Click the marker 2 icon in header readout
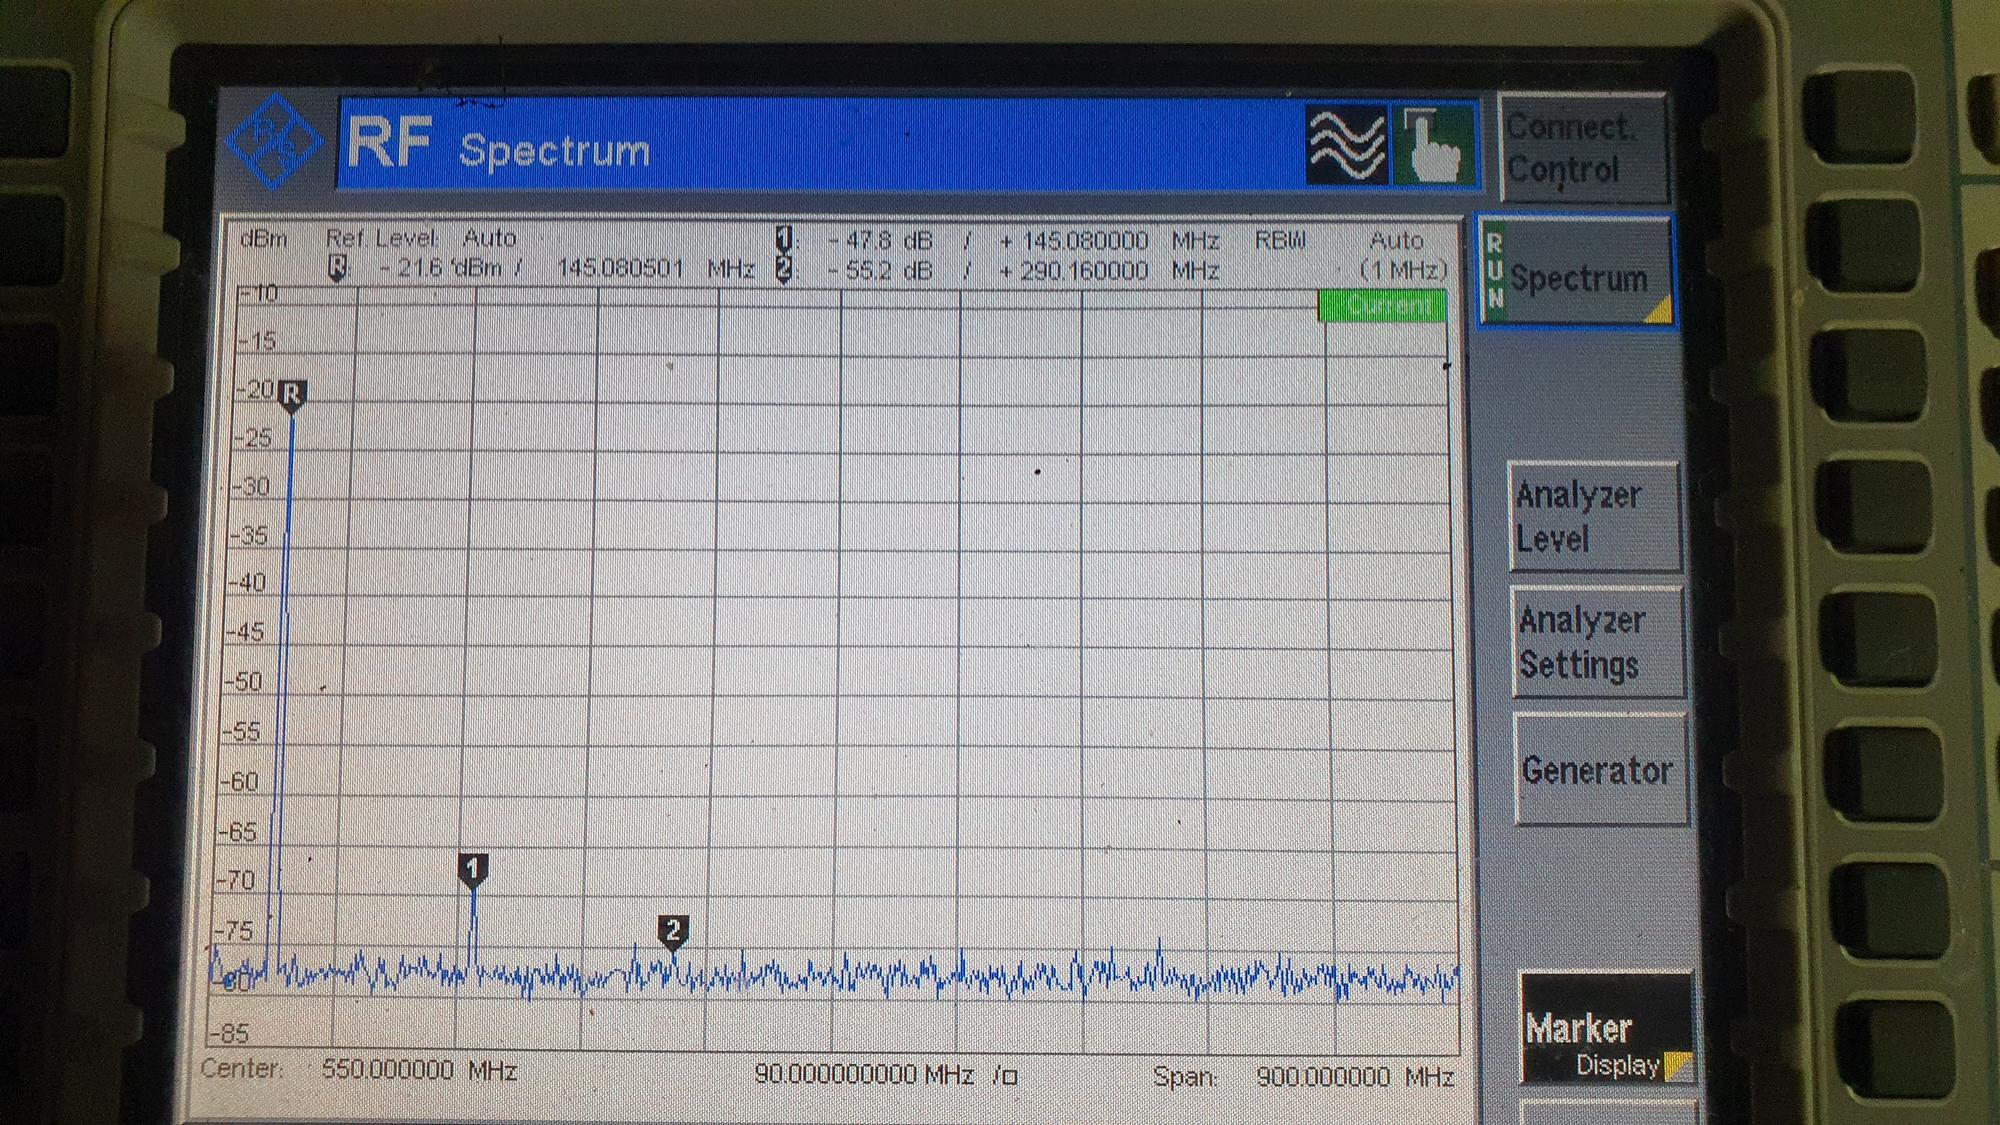The height and width of the screenshot is (1125, 2000). pyautogui.click(x=784, y=269)
